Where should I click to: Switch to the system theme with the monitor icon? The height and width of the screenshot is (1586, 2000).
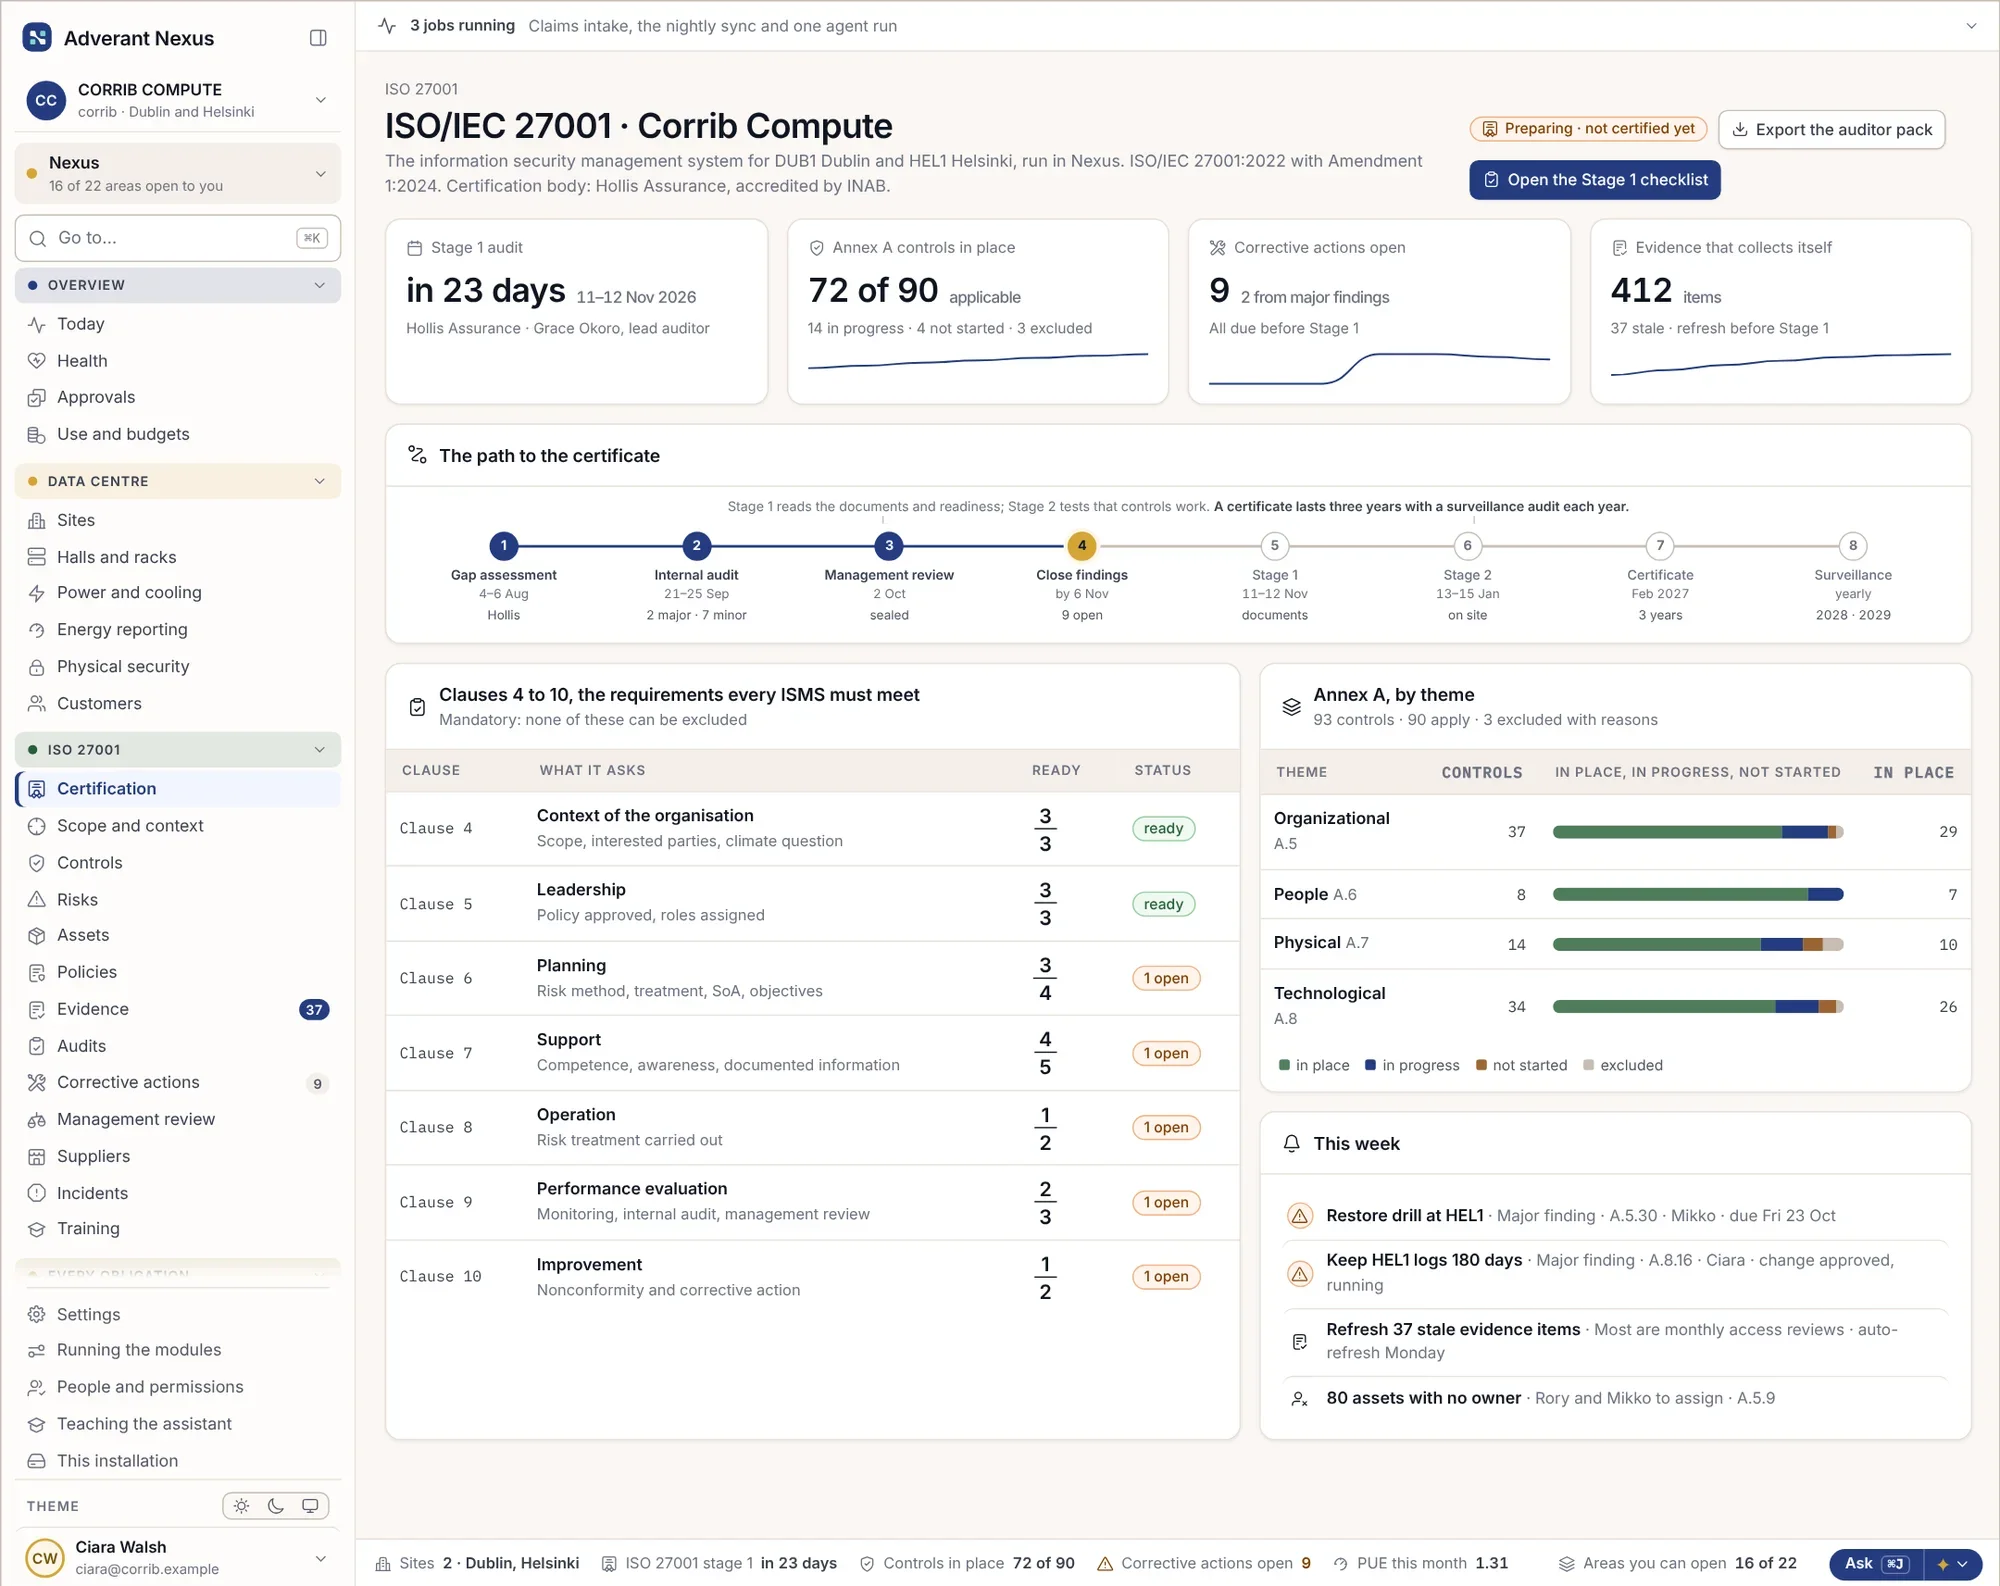[311, 1506]
